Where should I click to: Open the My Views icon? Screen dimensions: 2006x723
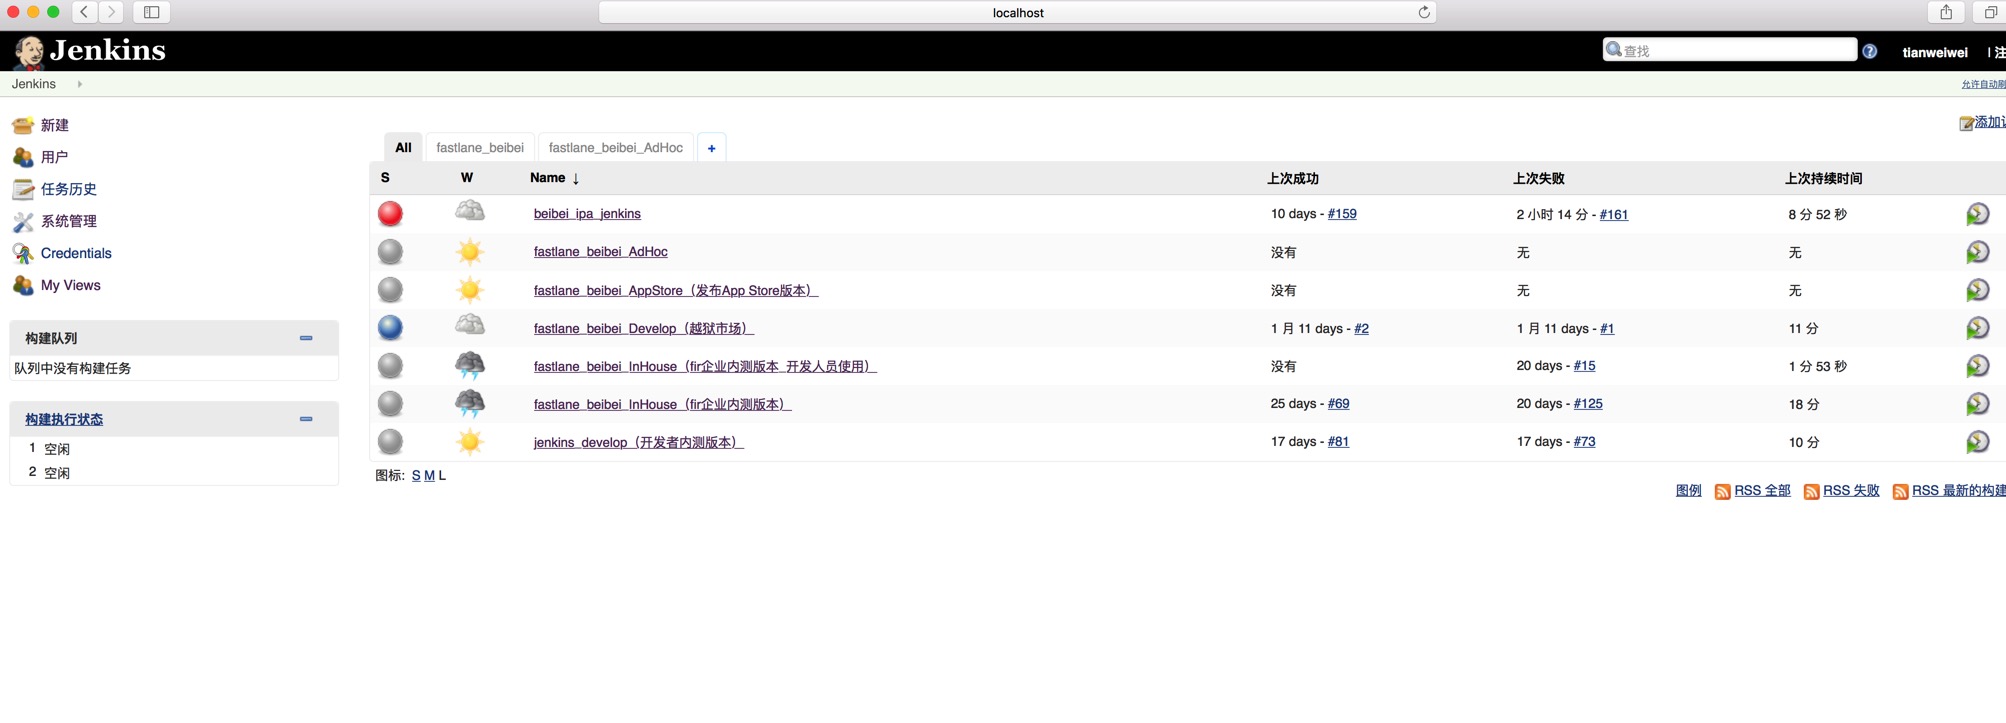[23, 285]
